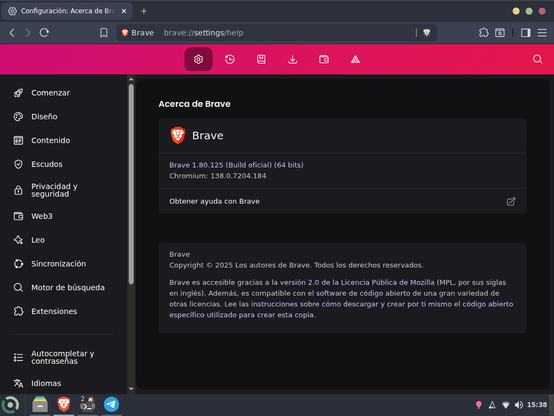Viewport: 554px width, 416px height.
Task: Click the Brave Shields lion icon in address bar
Action: coord(427,33)
